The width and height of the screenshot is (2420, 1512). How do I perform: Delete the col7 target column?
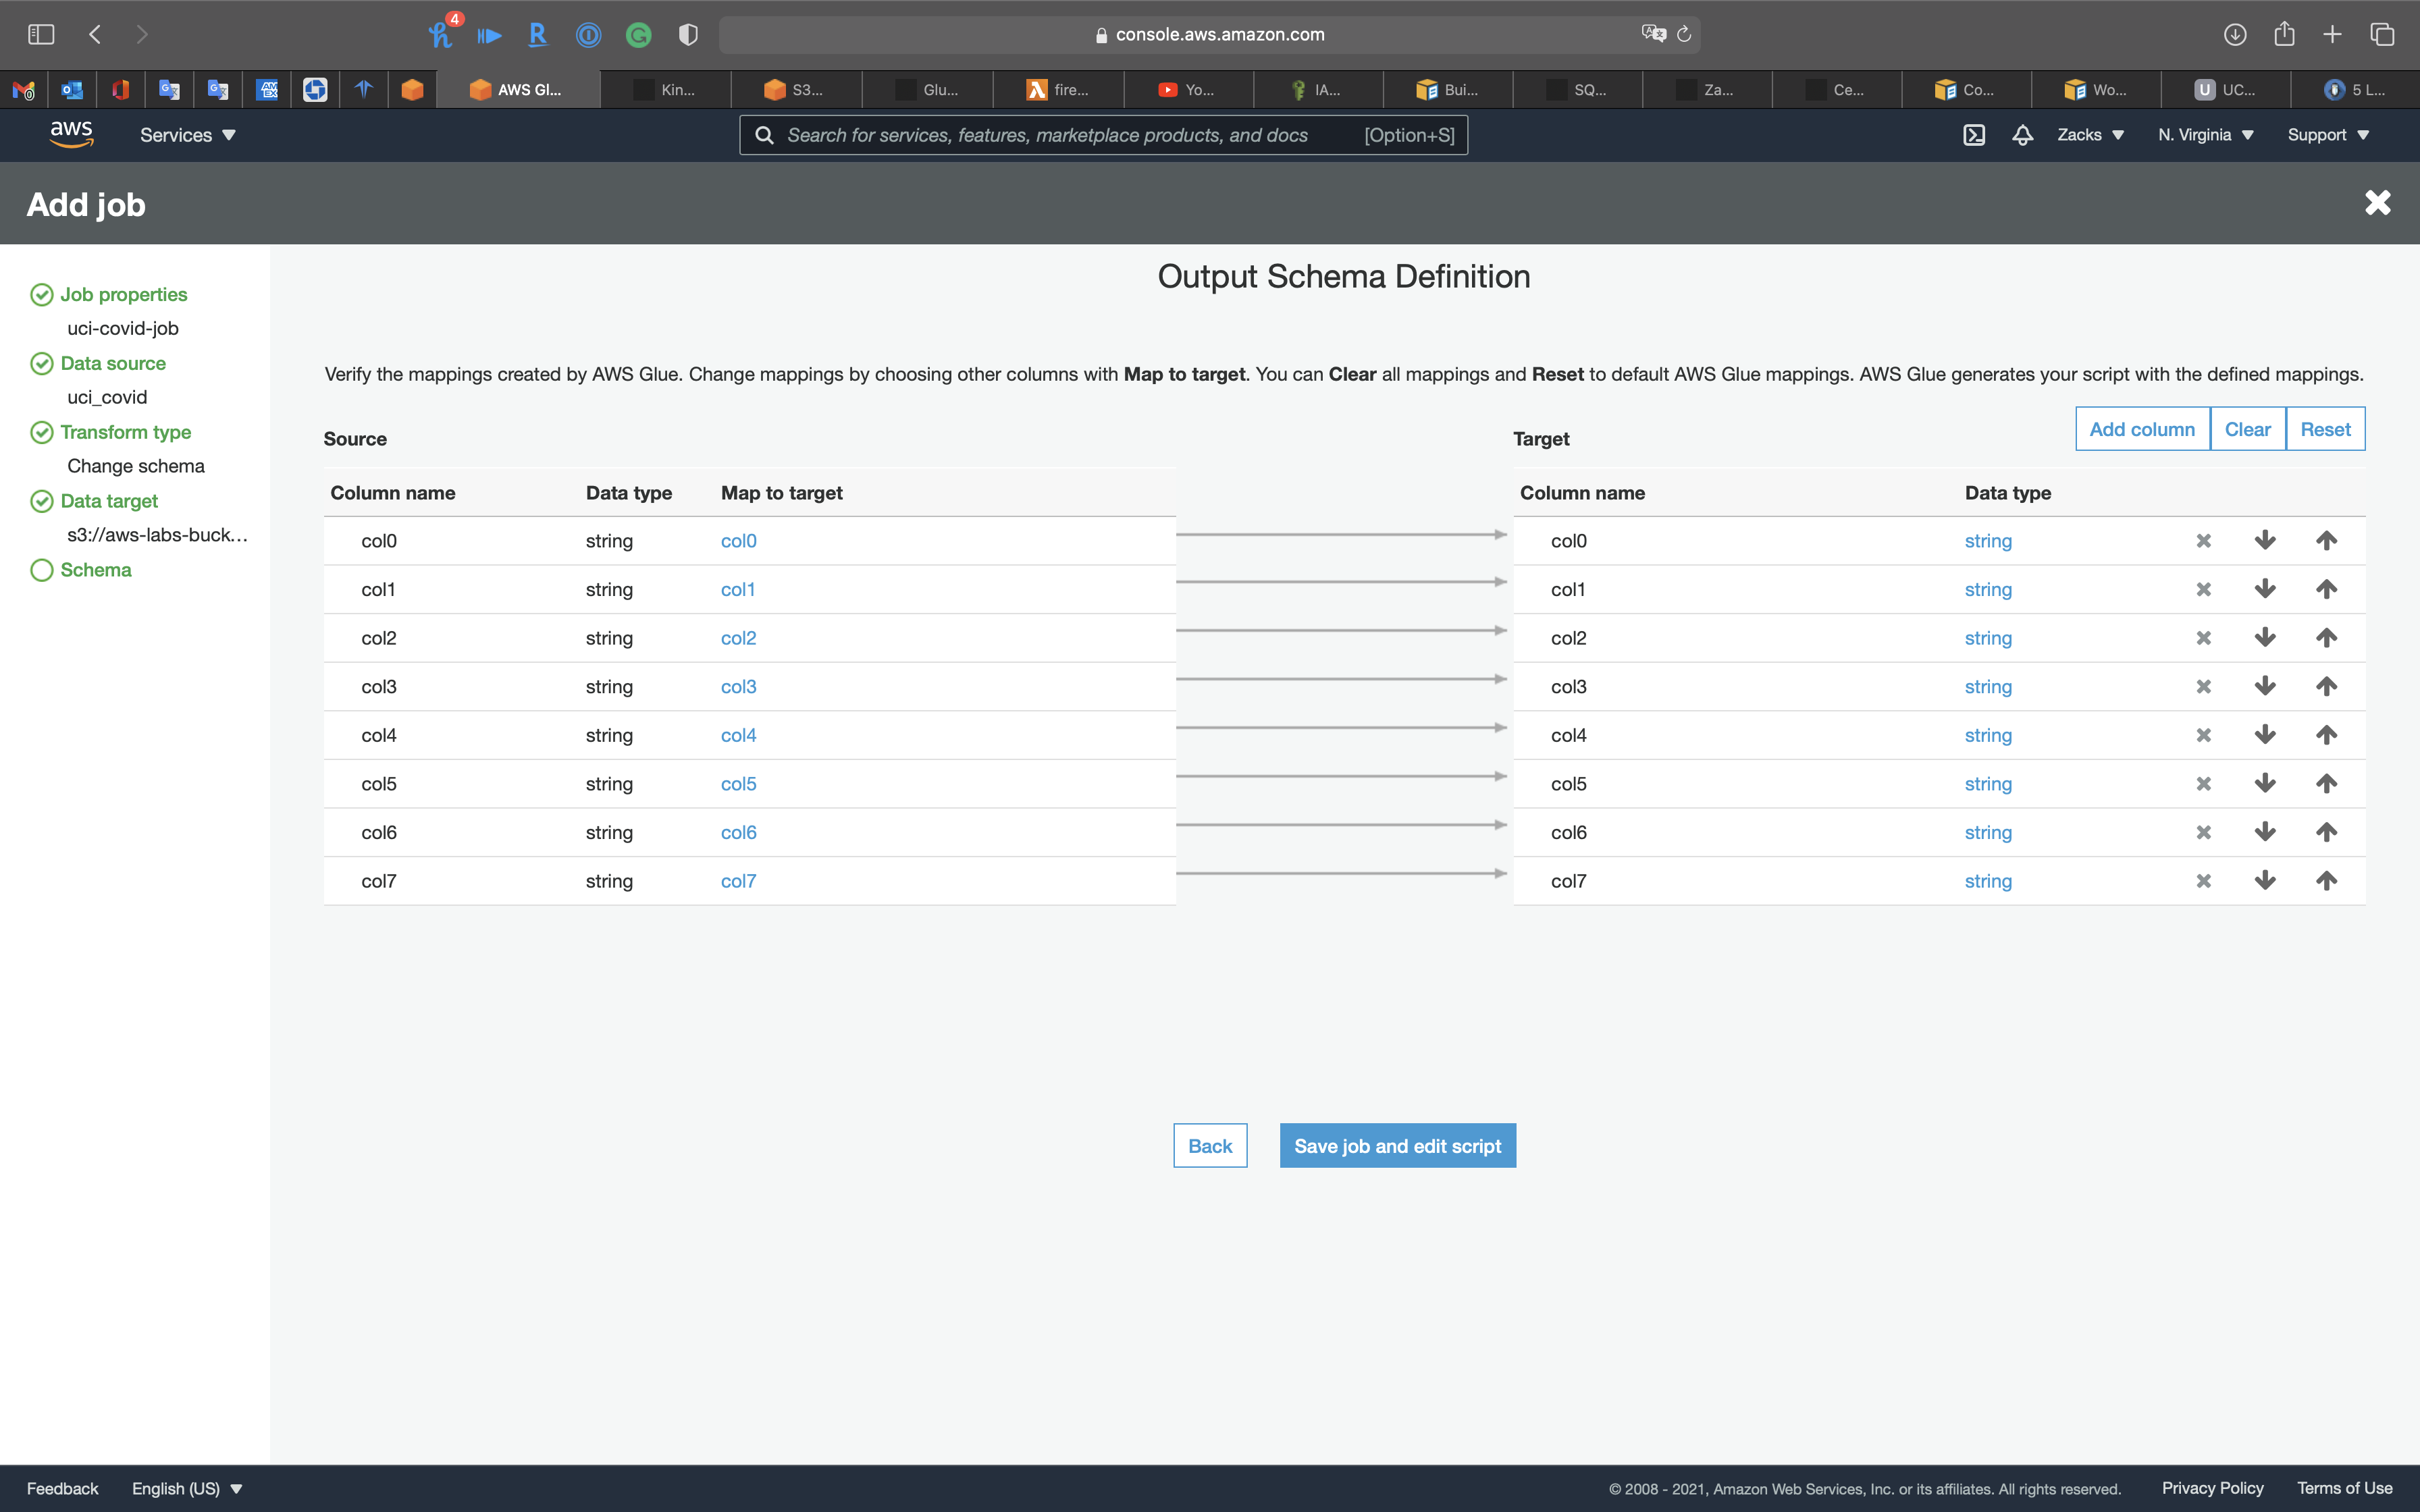(x=2203, y=881)
